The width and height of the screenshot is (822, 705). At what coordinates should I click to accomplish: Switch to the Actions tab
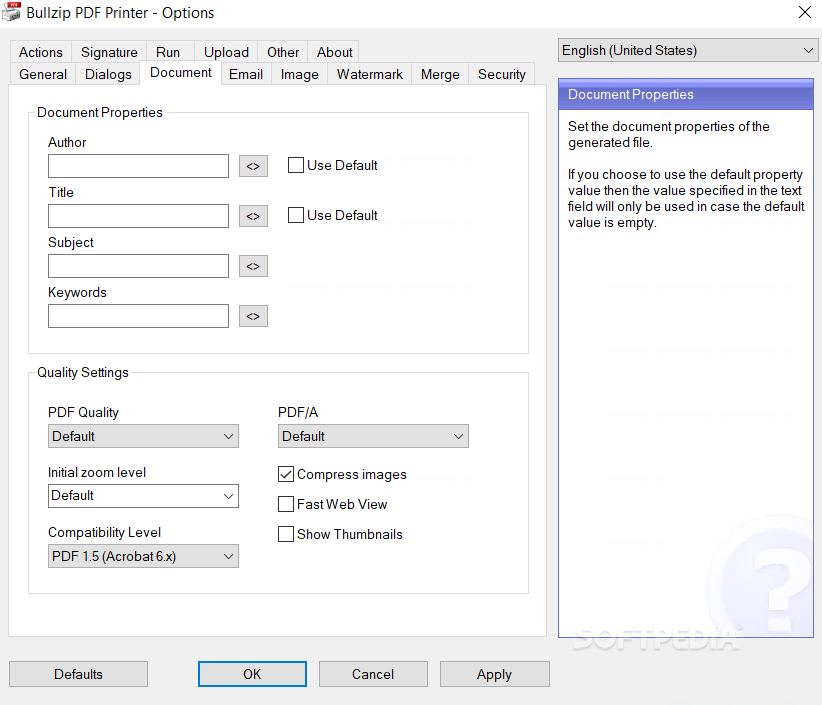click(41, 52)
